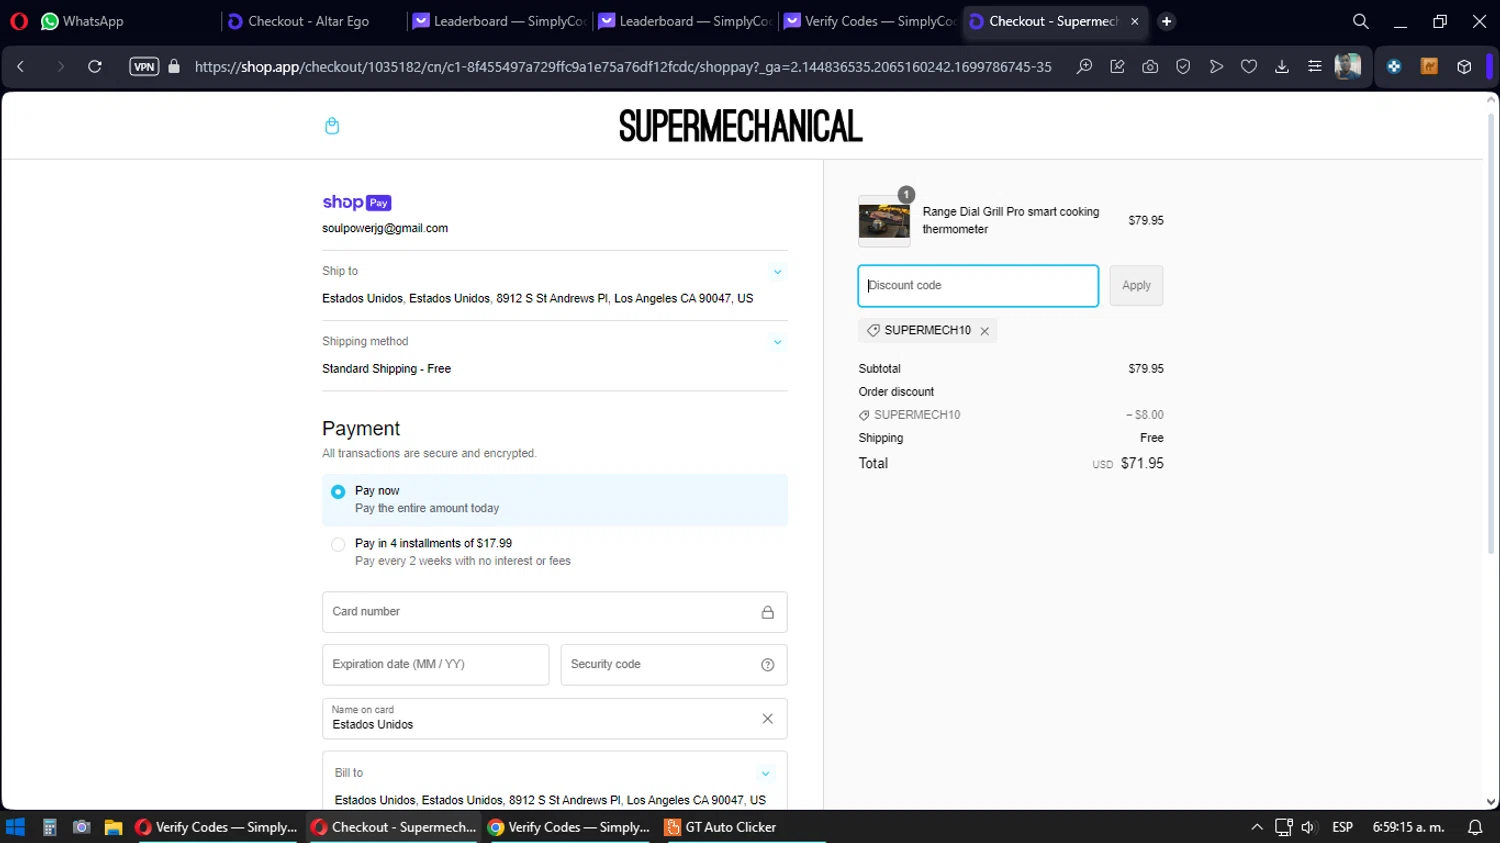This screenshot has height=843, width=1500.
Task: Switch to the first Leaderboard — SimplyCodes tab
Action: tap(499, 21)
